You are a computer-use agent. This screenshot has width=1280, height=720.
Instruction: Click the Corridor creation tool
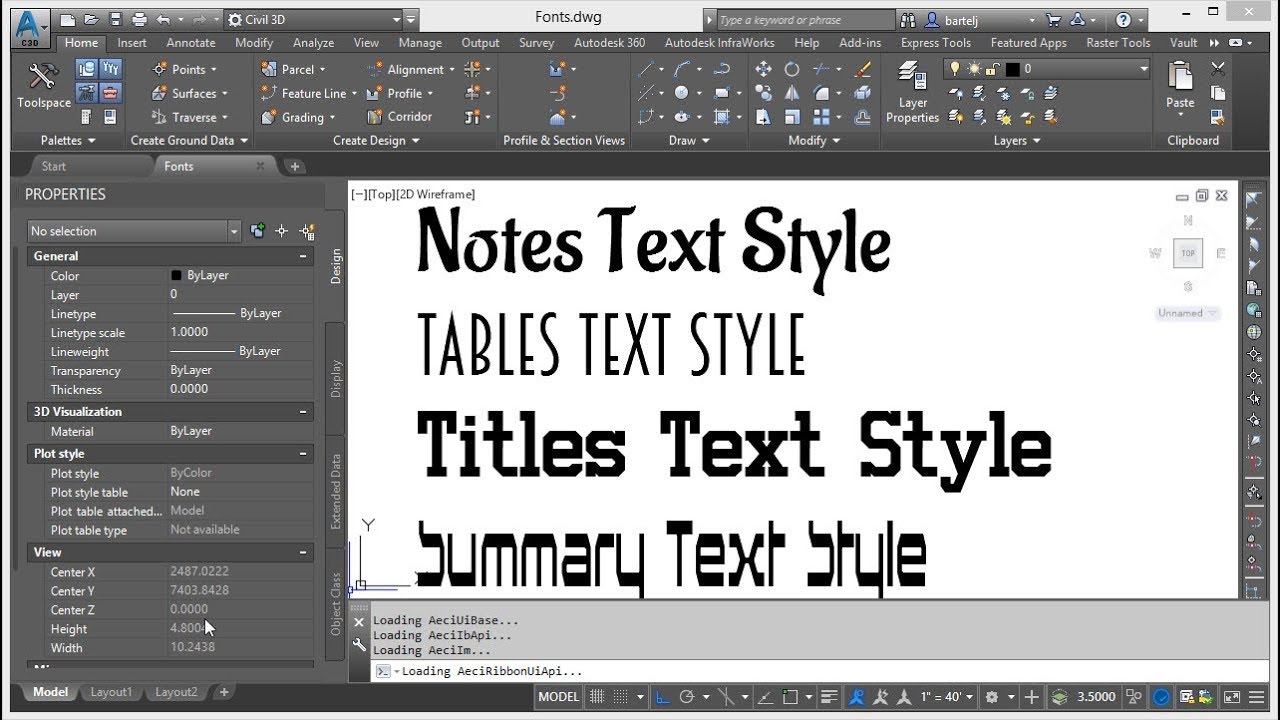tap(400, 117)
